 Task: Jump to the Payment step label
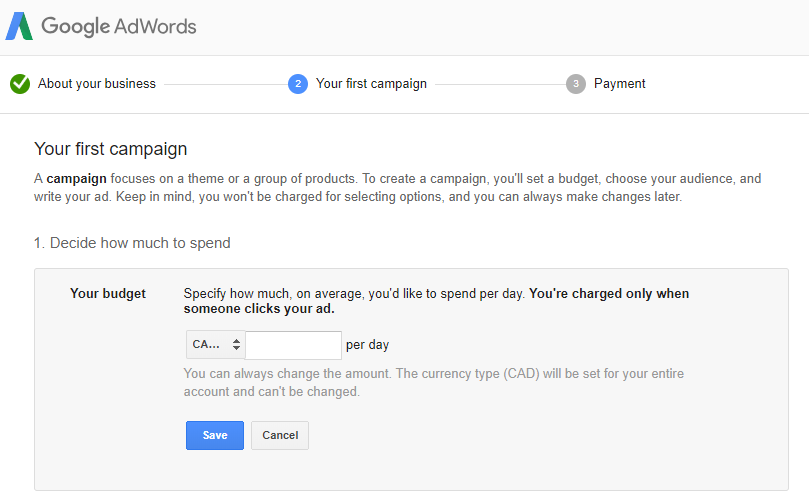click(x=620, y=84)
